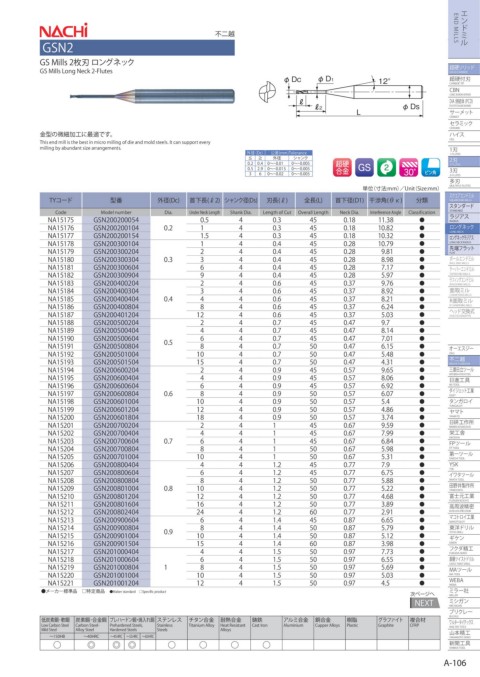Select the サーメット side tab

pos(464,113)
